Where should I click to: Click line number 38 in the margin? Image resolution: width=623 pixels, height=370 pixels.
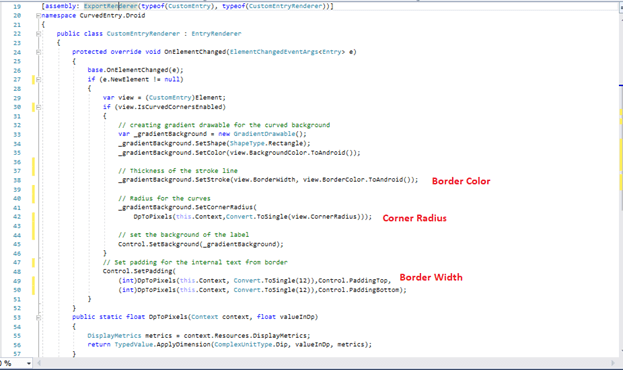click(17, 180)
